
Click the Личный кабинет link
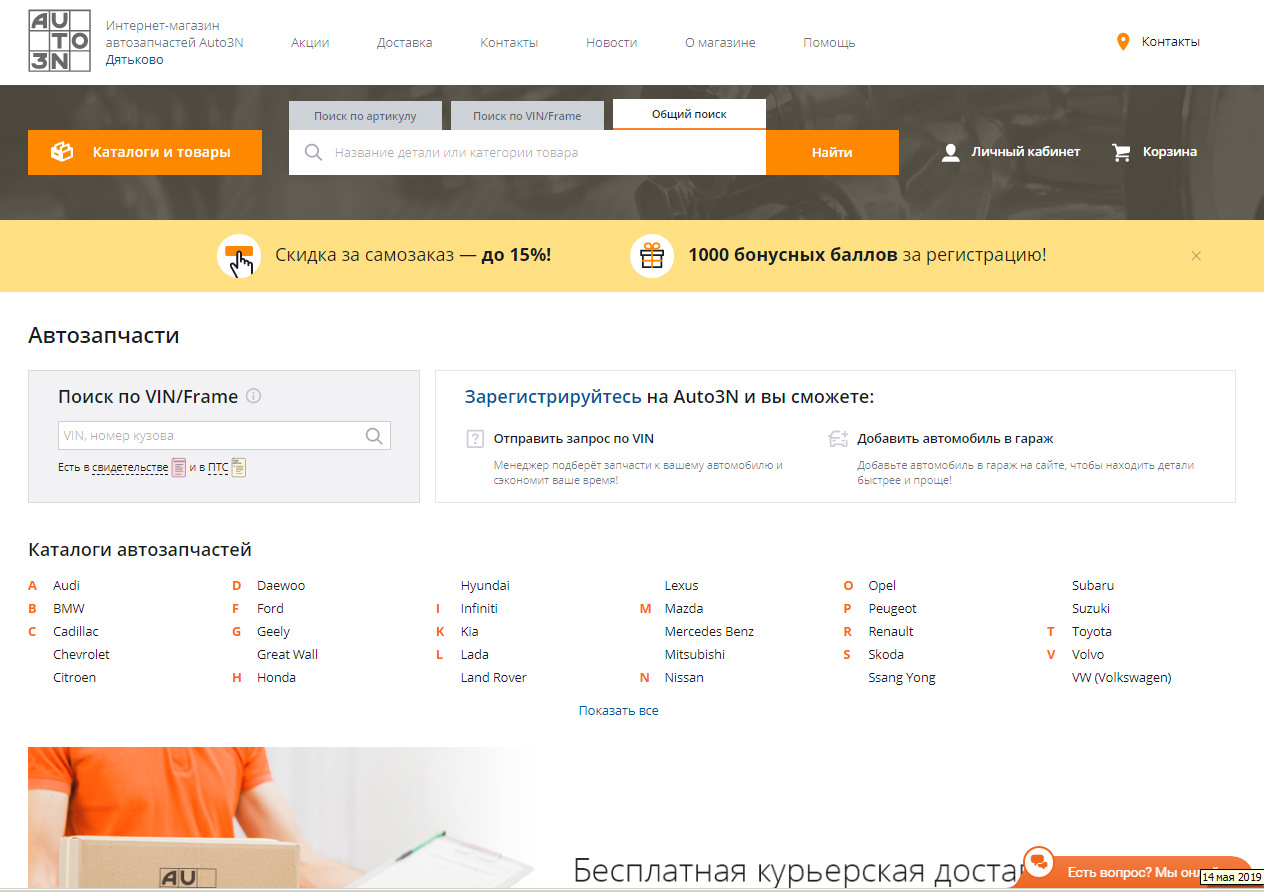click(x=1026, y=152)
